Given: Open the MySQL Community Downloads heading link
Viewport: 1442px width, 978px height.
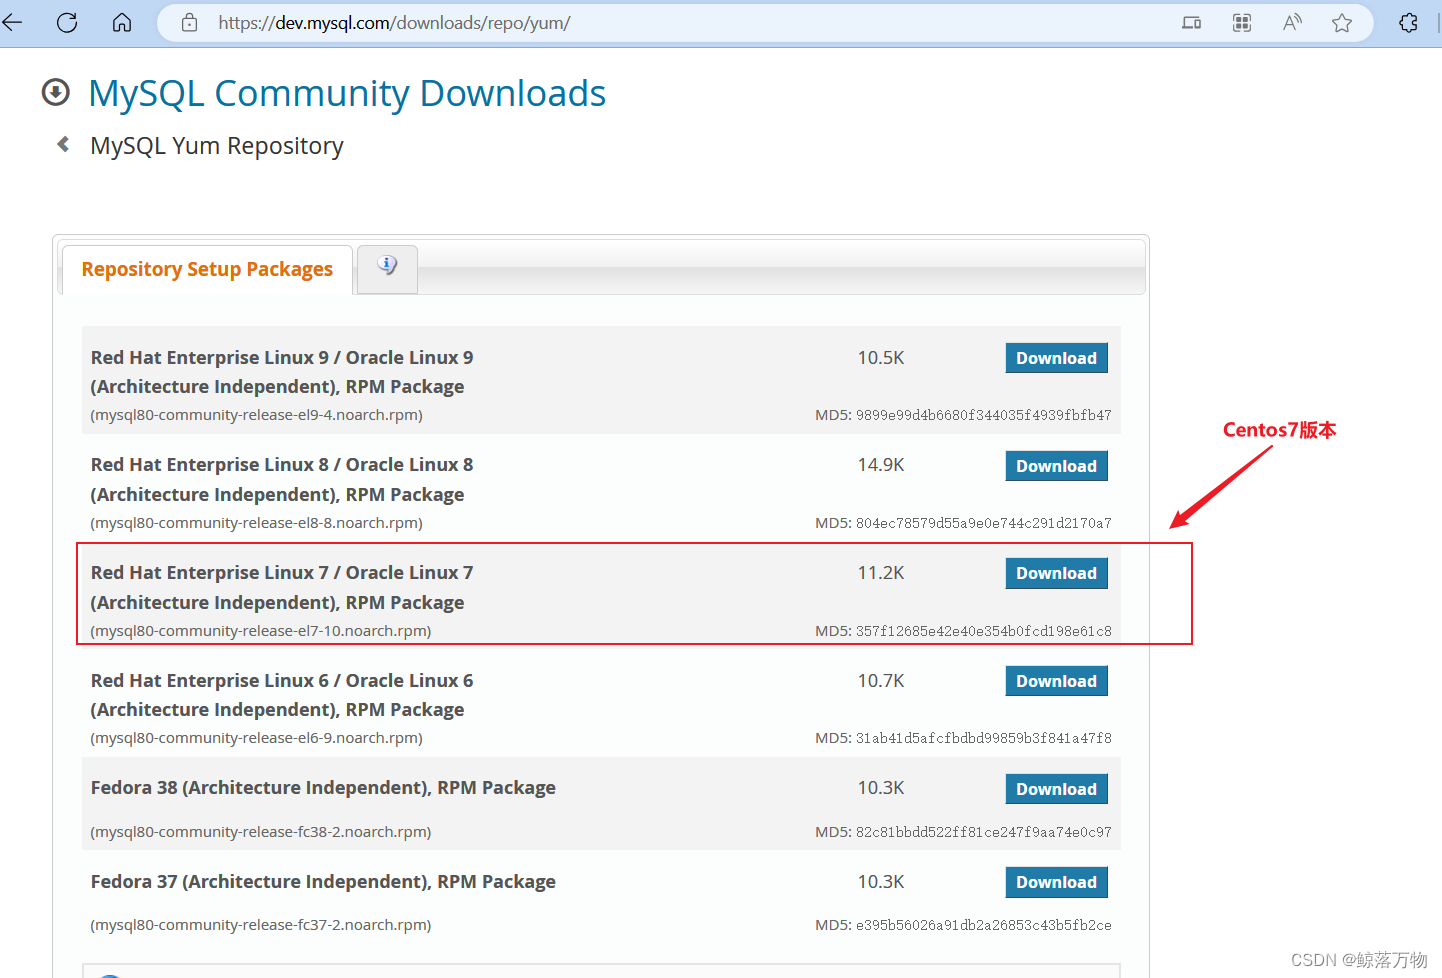Looking at the screenshot, I should pos(347,92).
